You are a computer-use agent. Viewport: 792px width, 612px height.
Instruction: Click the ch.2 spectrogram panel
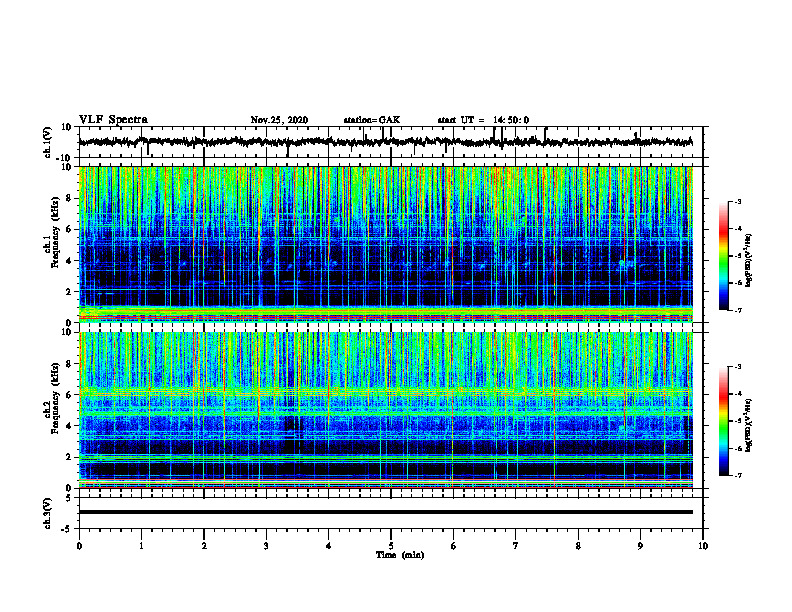tap(385, 410)
